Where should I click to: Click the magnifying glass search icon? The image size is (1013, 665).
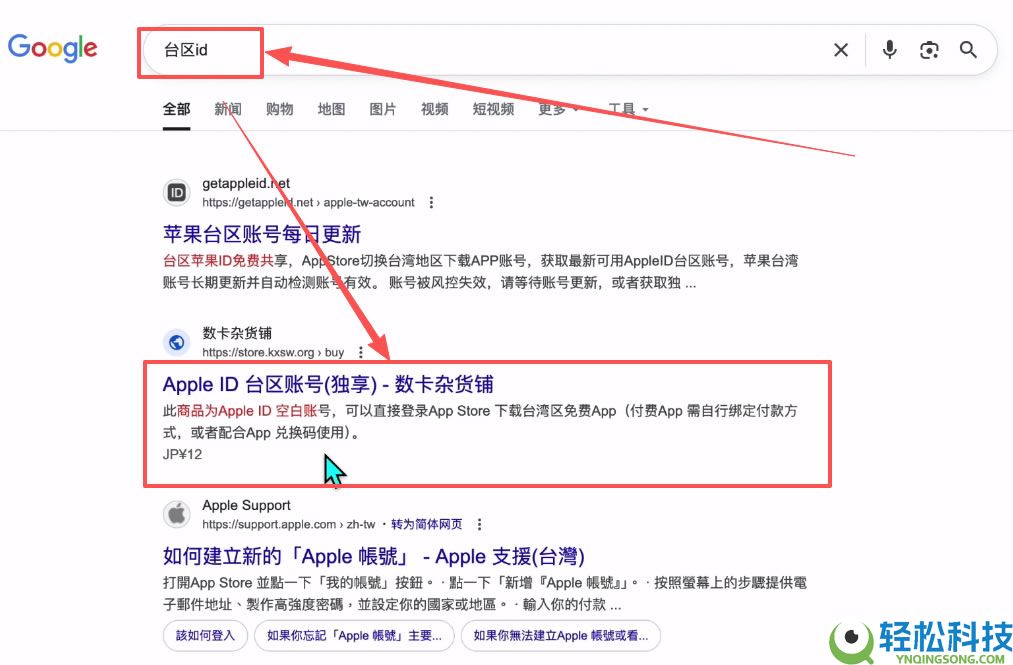pos(968,49)
